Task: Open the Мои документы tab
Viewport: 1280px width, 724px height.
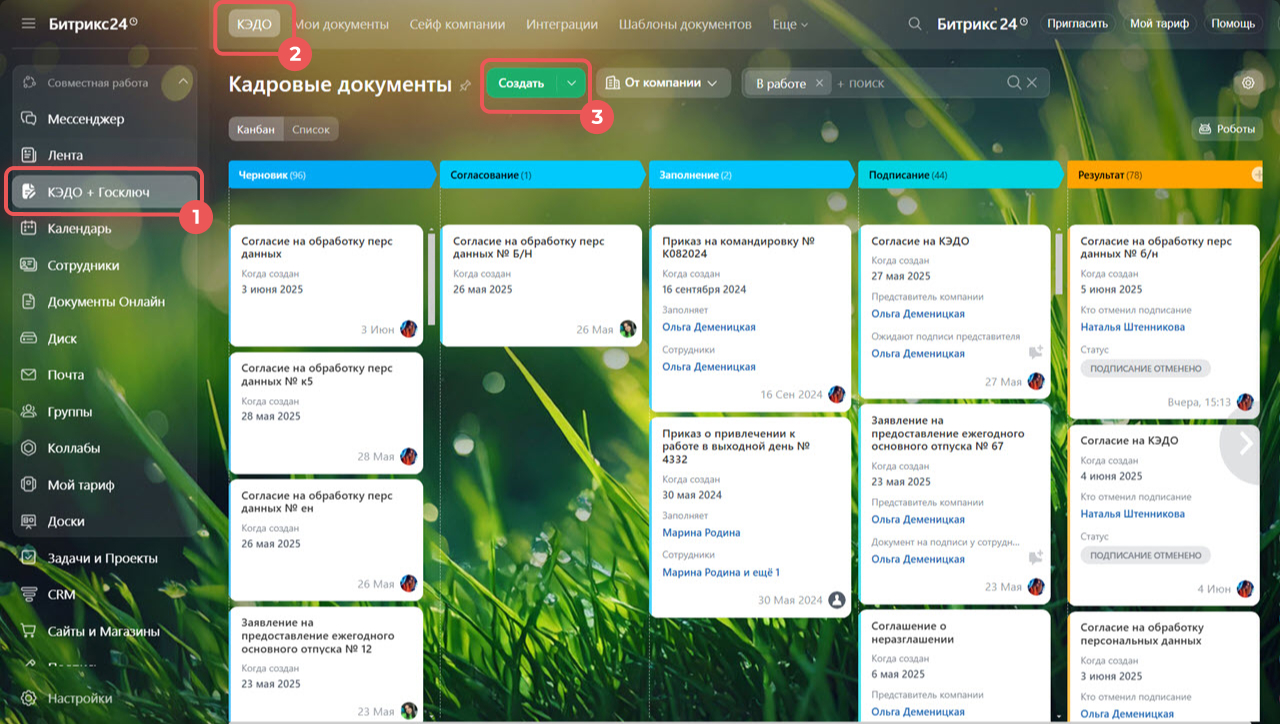Action: [x=342, y=24]
